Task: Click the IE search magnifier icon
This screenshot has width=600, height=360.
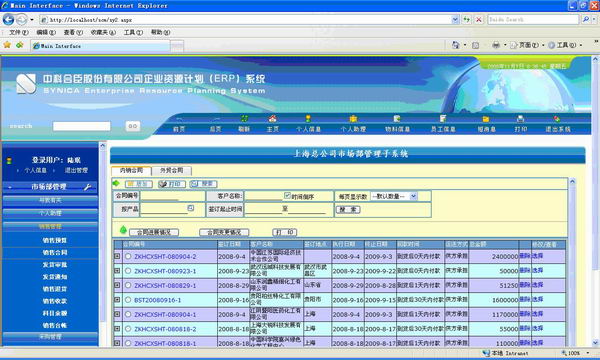Action: [x=585, y=19]
